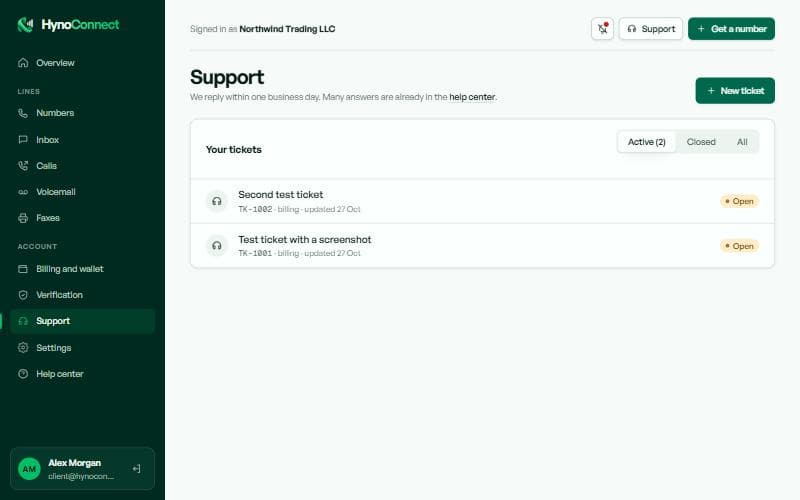This screenshot has height=500, width=800.
Task: Click Open status badge for Second test ticket
Action: coord(739,201)
